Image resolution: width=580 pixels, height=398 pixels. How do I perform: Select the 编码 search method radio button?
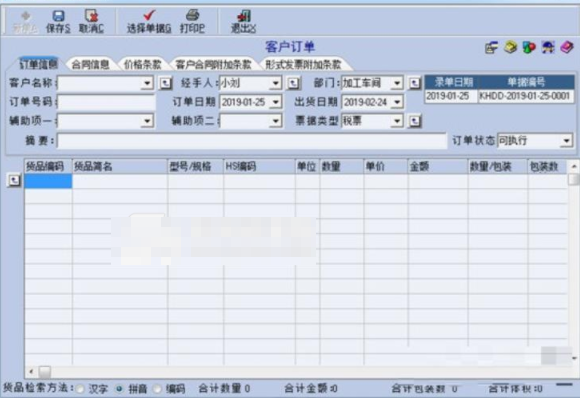158,389
